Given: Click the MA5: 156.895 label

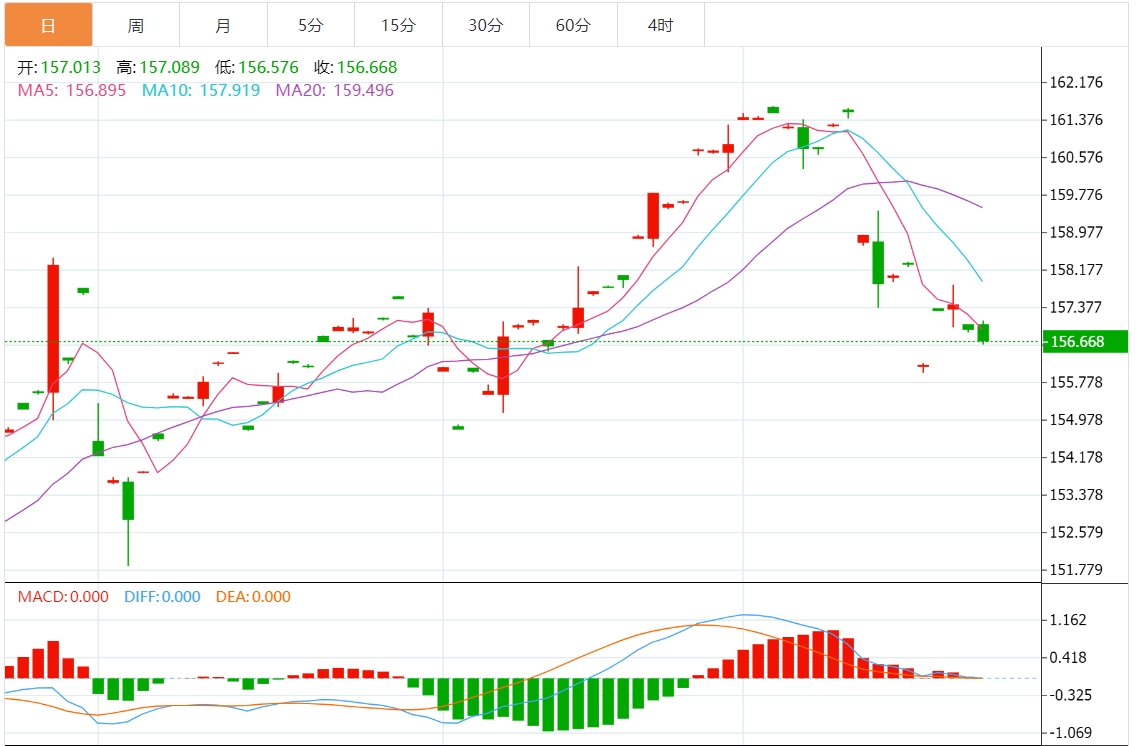Looking at the screenshot, I should click(x=71, y=91).
